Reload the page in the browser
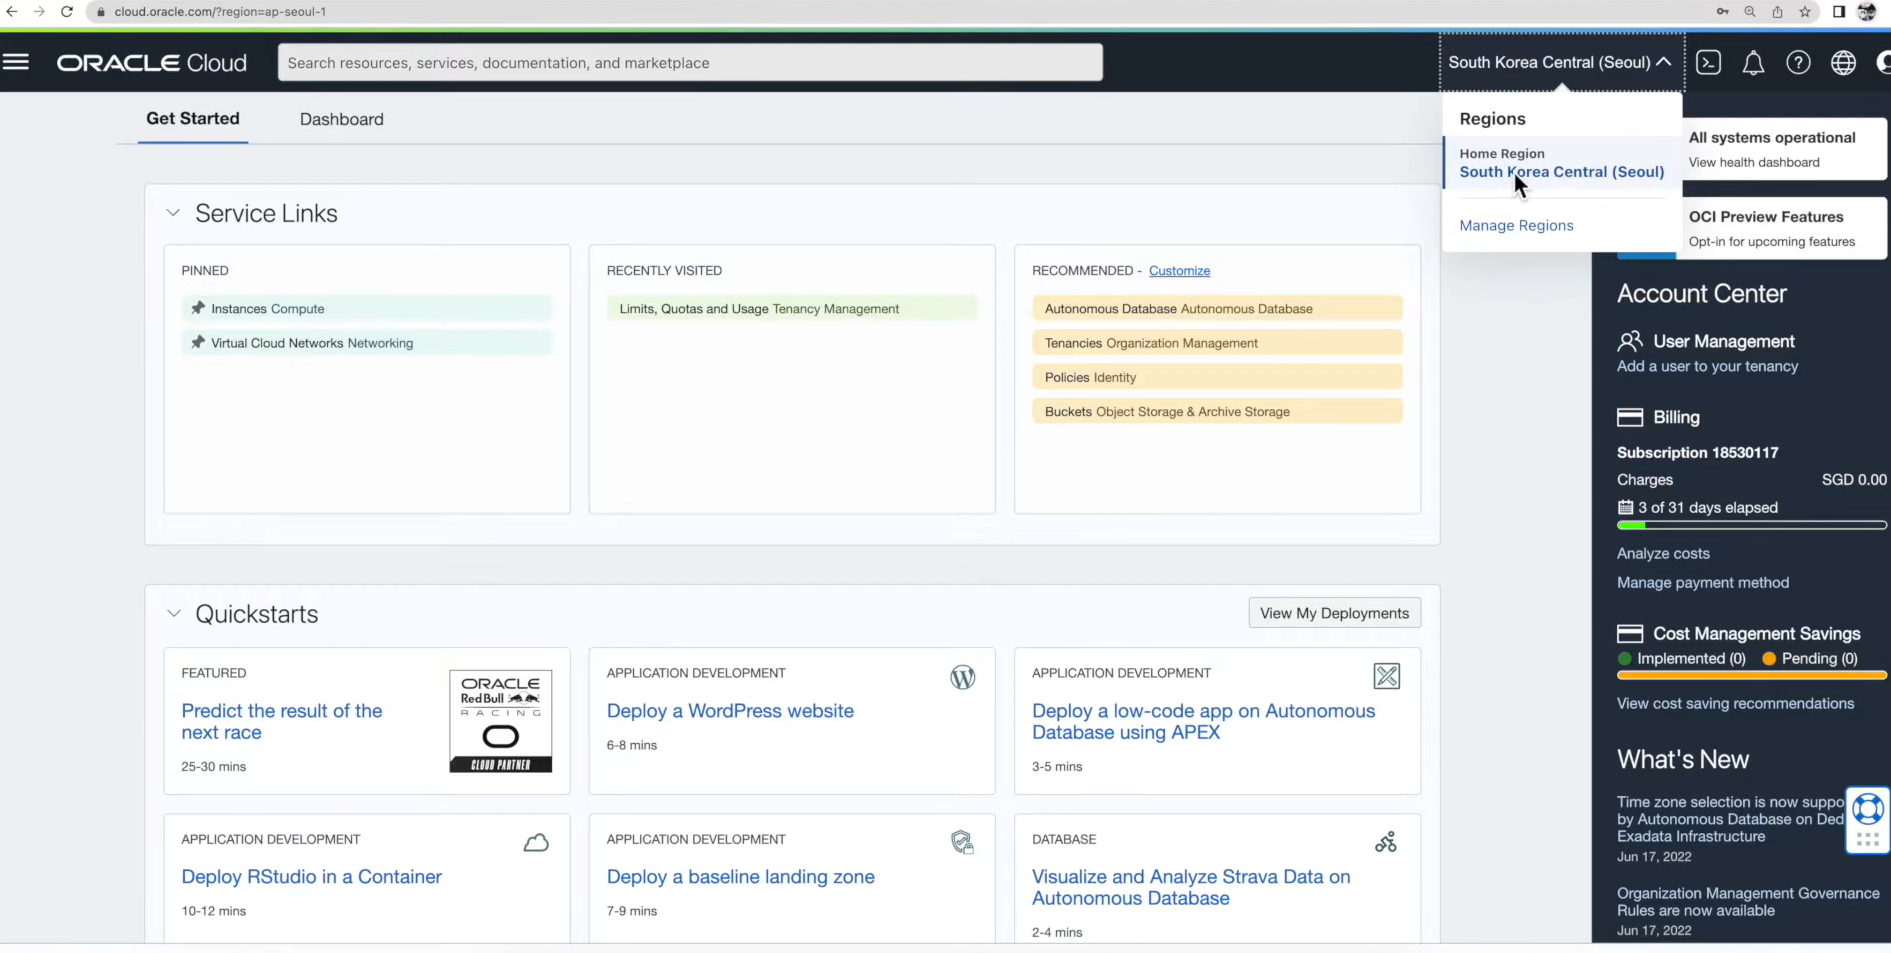 point(67,12)
